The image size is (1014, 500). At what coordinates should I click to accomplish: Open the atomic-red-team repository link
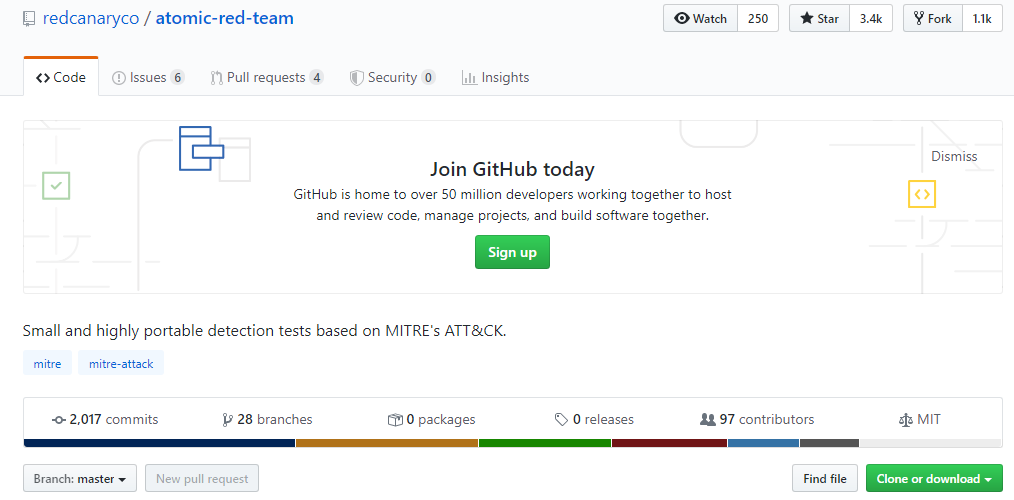[x=224, y=18]
